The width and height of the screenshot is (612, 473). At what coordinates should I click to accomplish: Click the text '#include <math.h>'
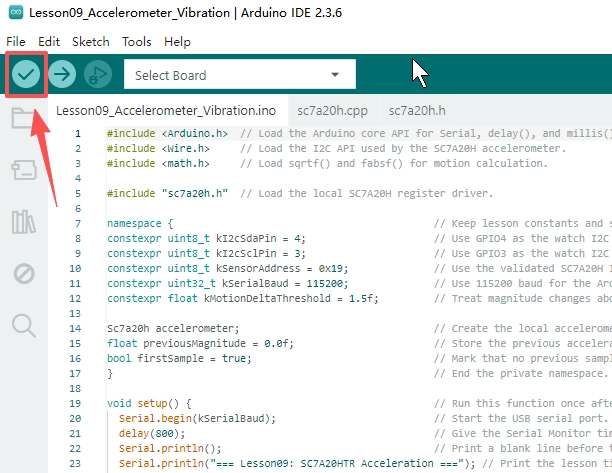pyautogui.click(x=158, y=164)
